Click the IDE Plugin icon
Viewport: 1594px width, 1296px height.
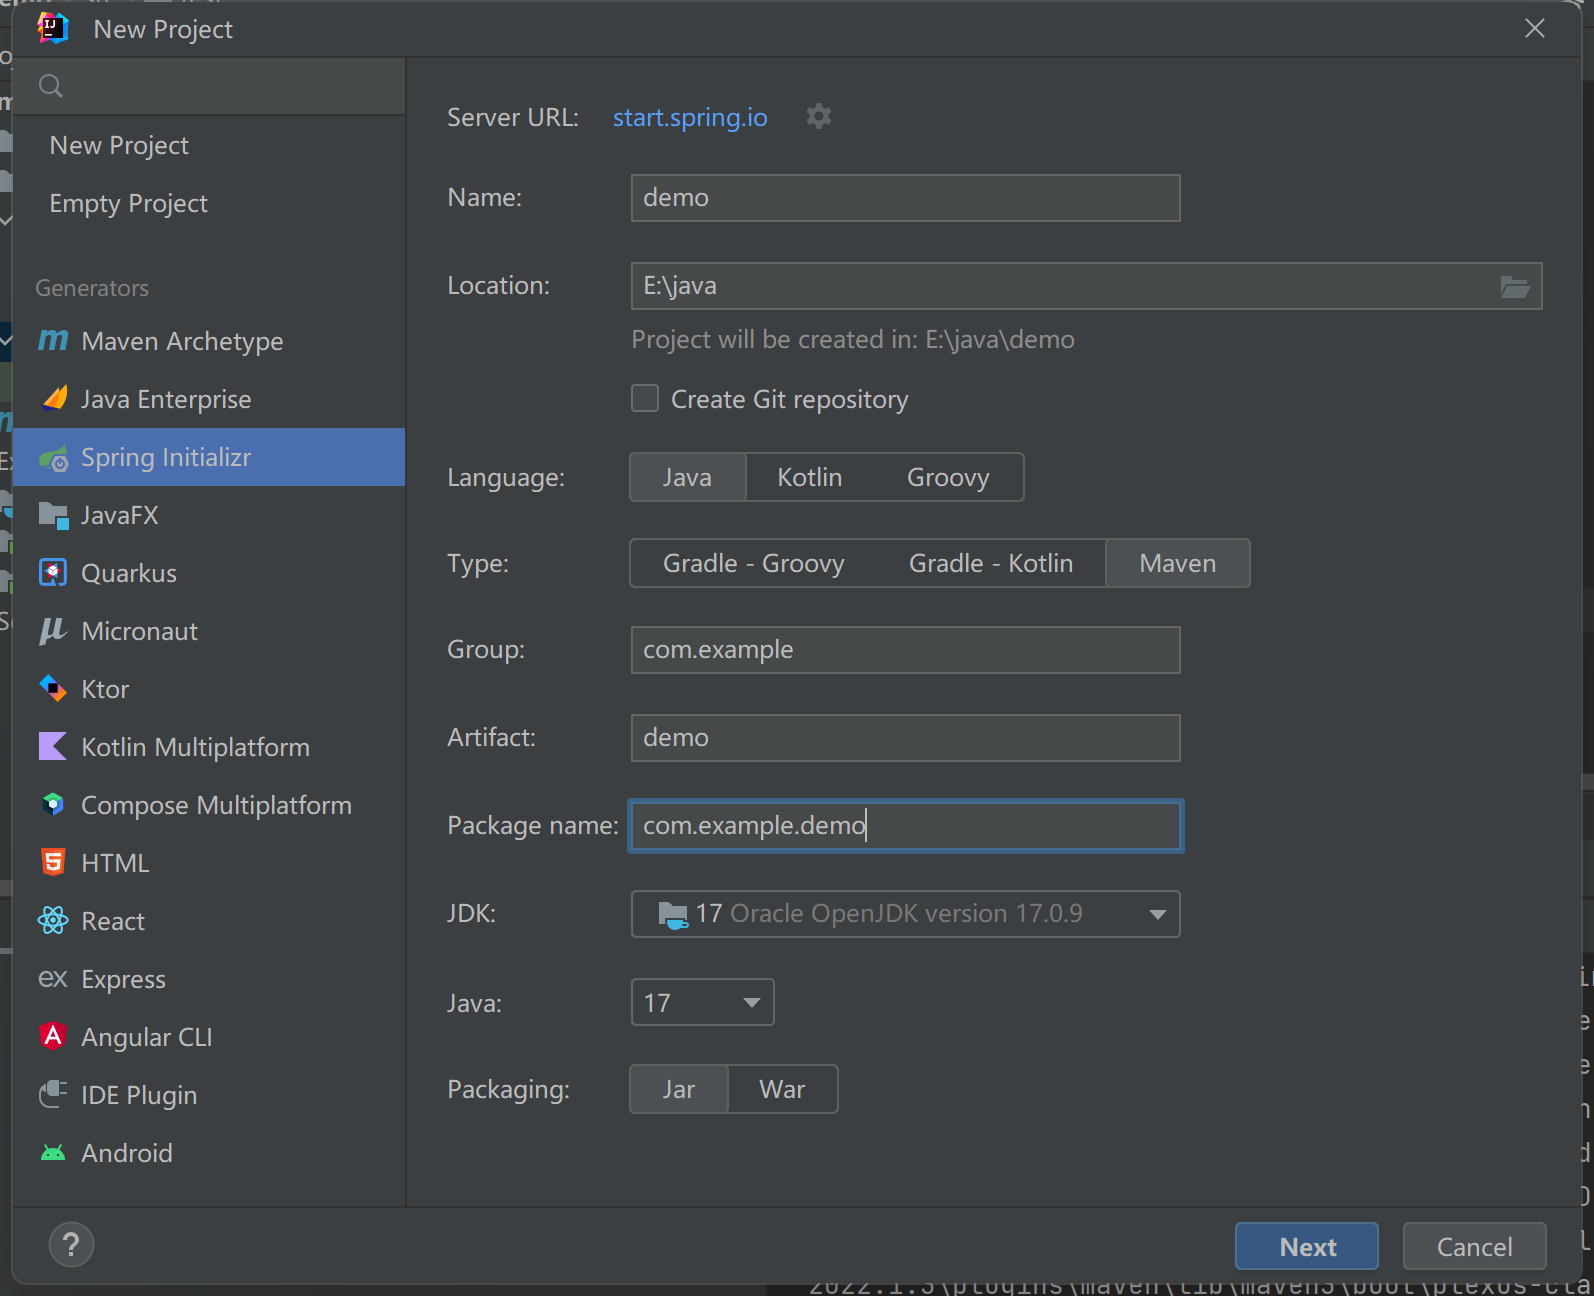[53, 1094]
